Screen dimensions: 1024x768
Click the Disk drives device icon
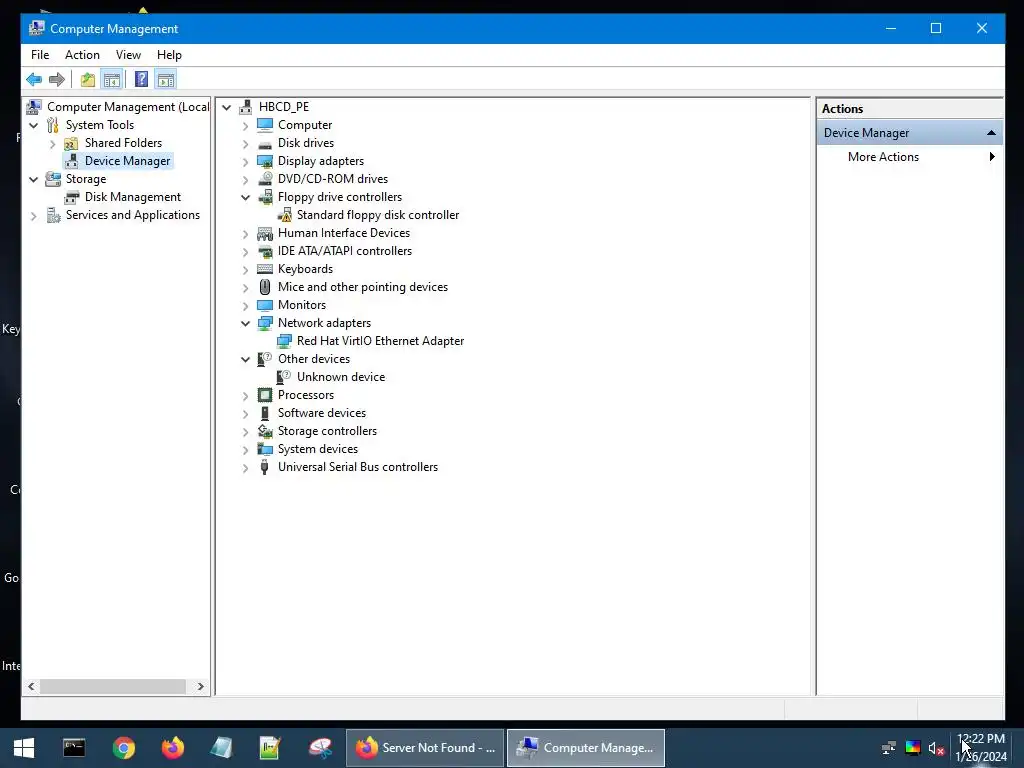point(264,143)
